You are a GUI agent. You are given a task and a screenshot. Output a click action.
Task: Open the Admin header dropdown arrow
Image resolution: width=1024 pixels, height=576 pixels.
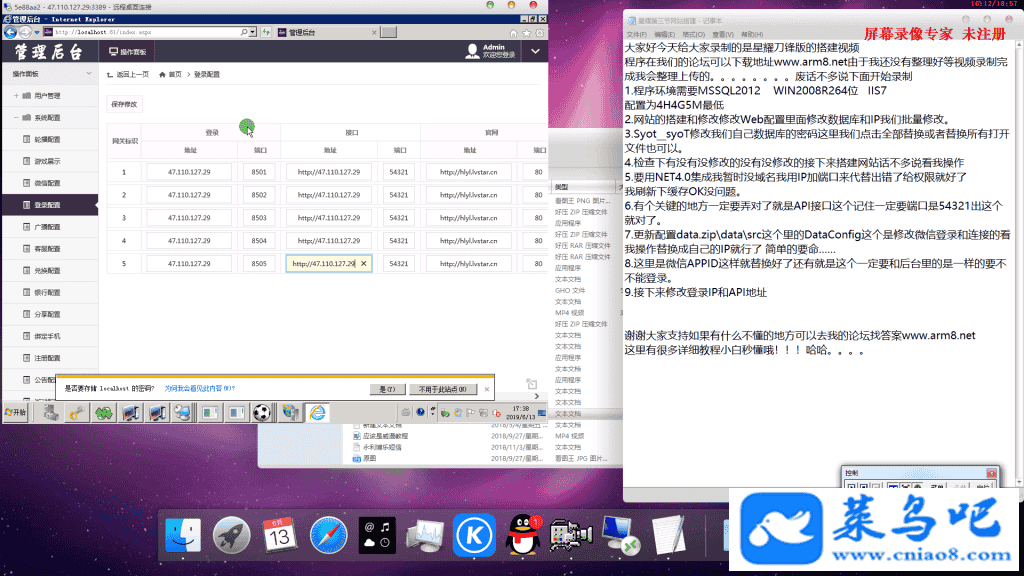click(536, 51)
